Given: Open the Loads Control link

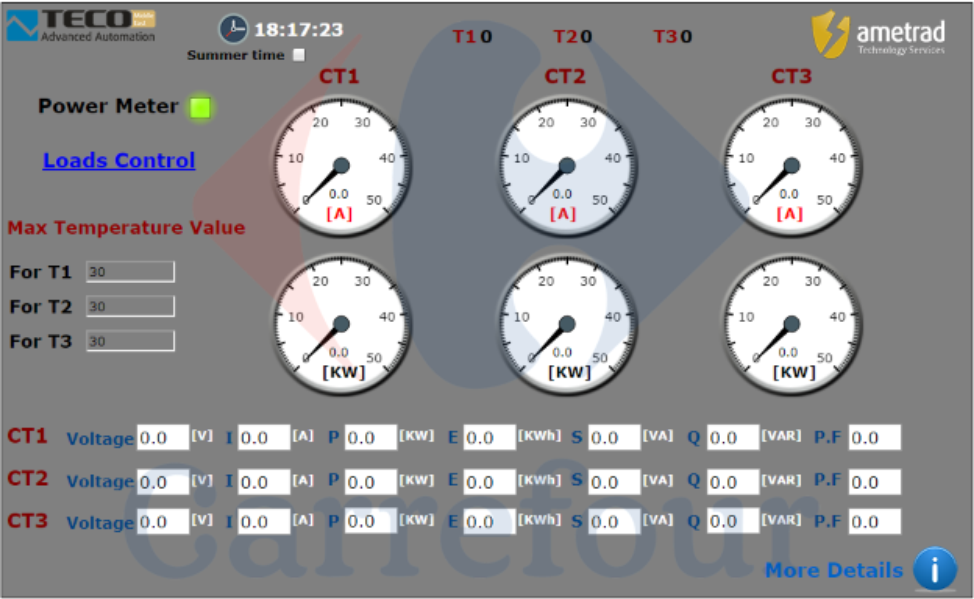Looking at the screenshot, I should (x=119, y=160).
